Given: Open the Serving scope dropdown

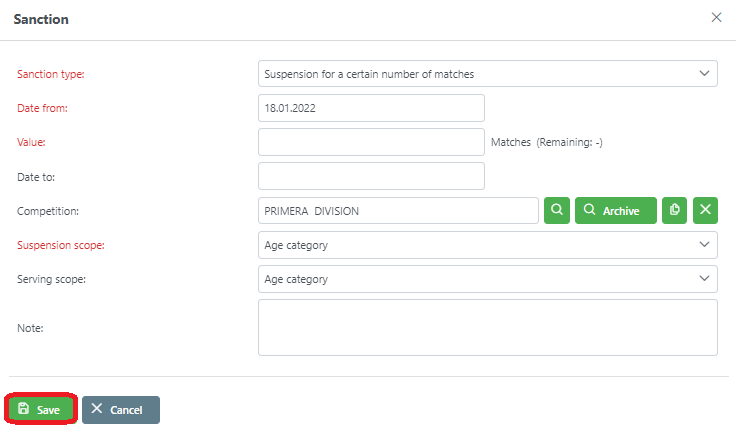Looking at the screenshot, I should tap(487, 279).
